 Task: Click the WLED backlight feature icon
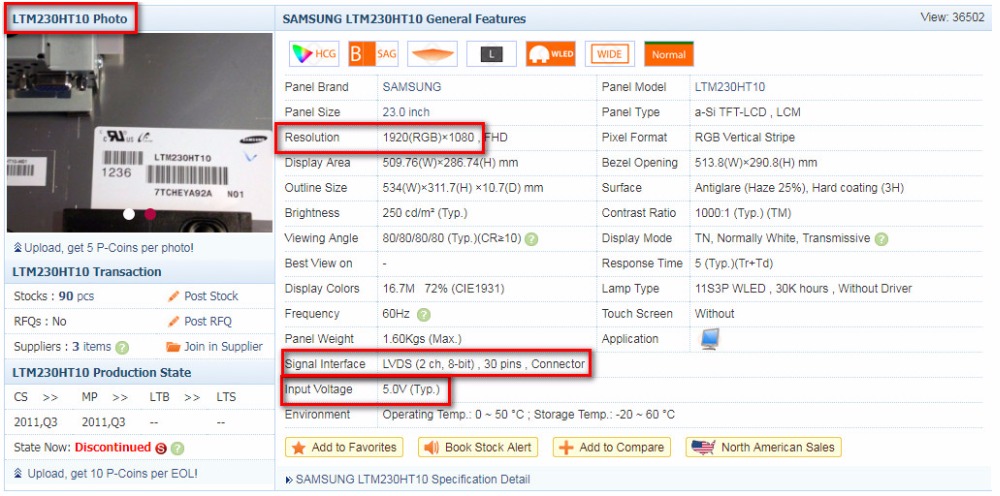(550, 54)
